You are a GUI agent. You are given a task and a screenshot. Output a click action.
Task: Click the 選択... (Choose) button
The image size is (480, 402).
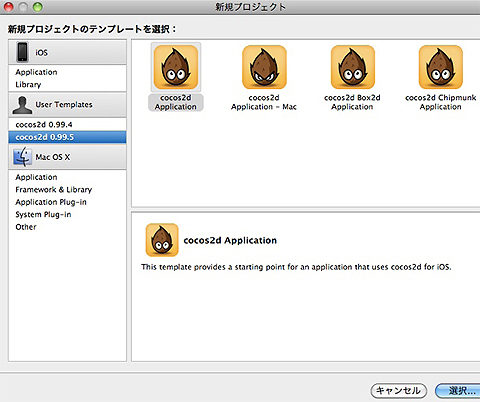(458, 390)
